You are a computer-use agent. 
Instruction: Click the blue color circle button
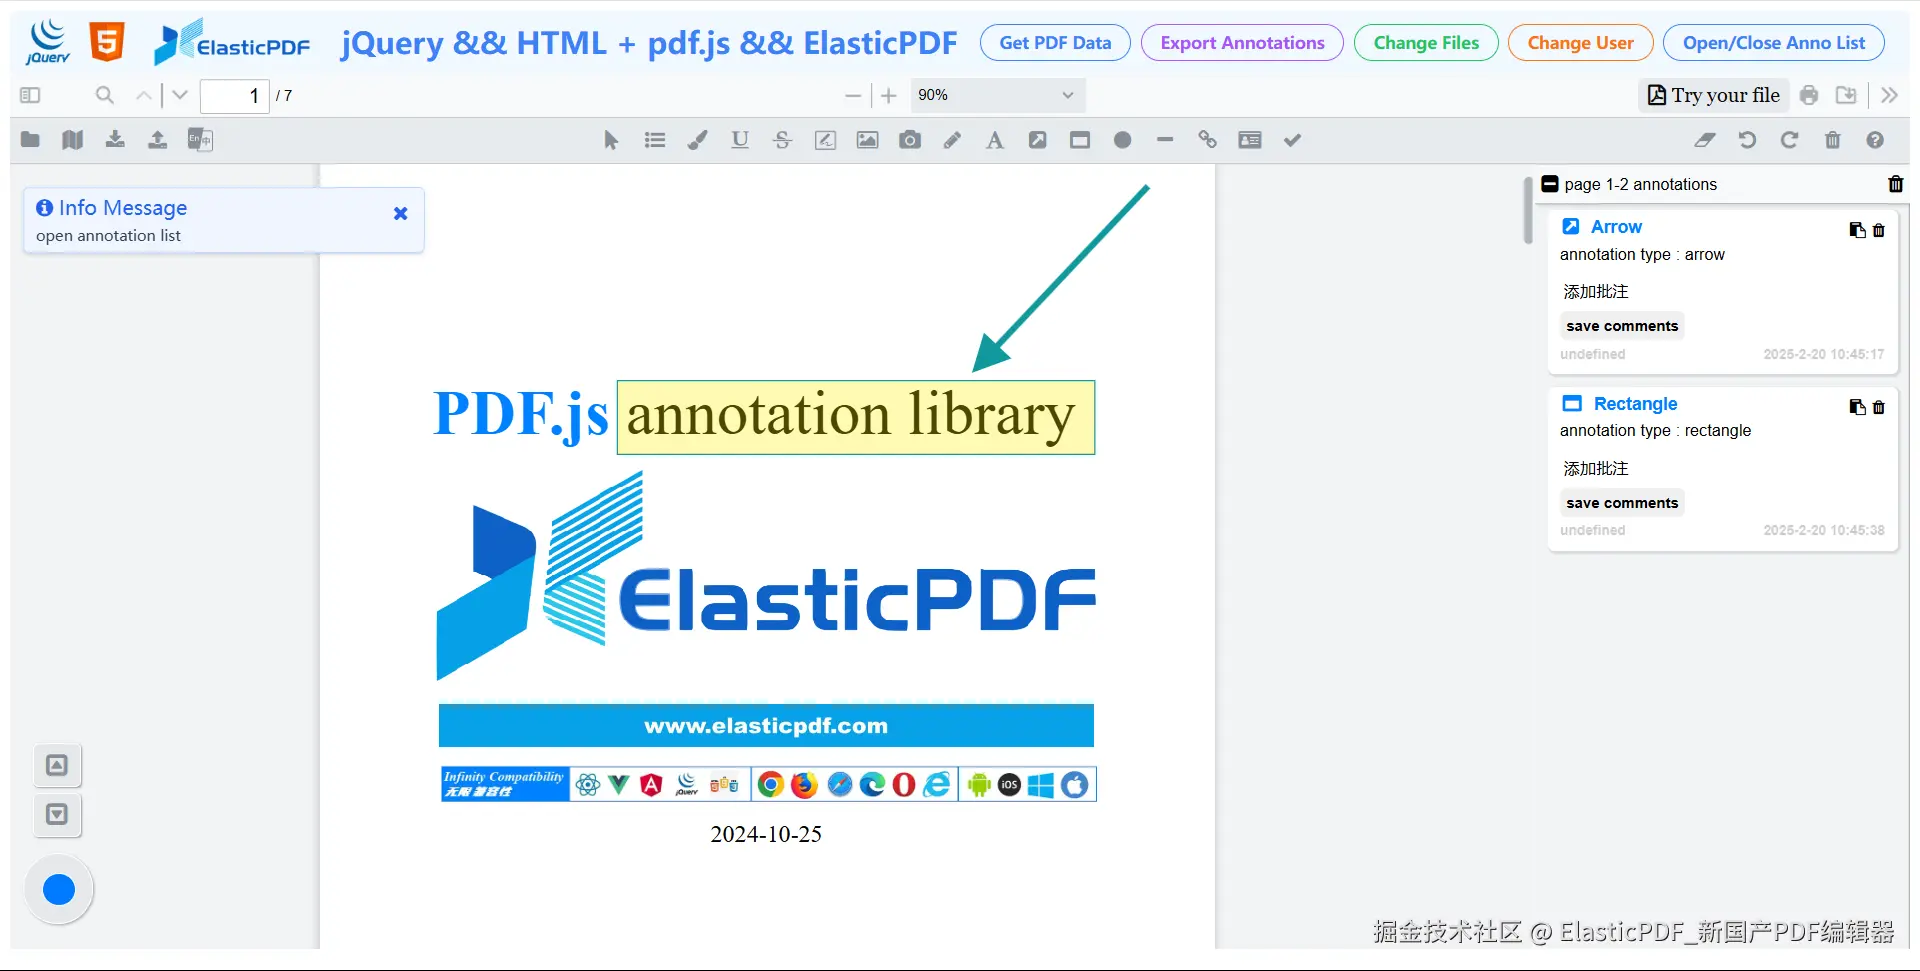tap(59, 889)
